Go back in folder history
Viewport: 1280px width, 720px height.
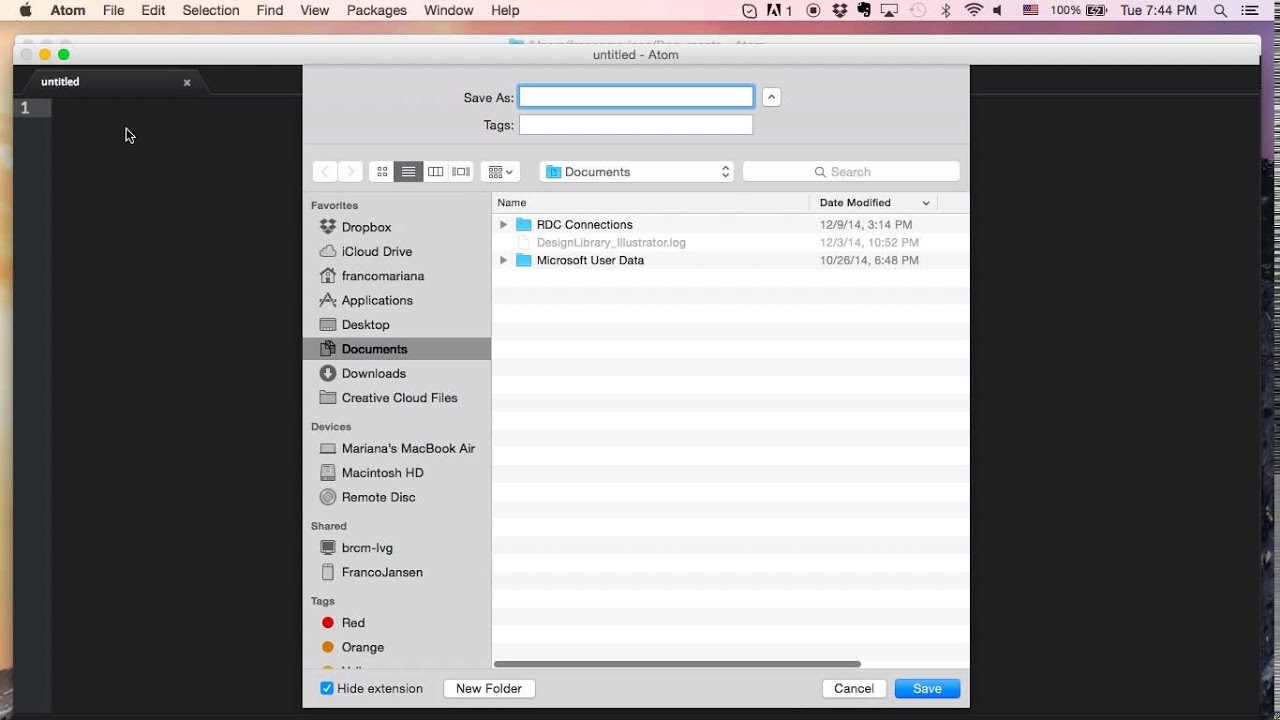pos(325,172)
